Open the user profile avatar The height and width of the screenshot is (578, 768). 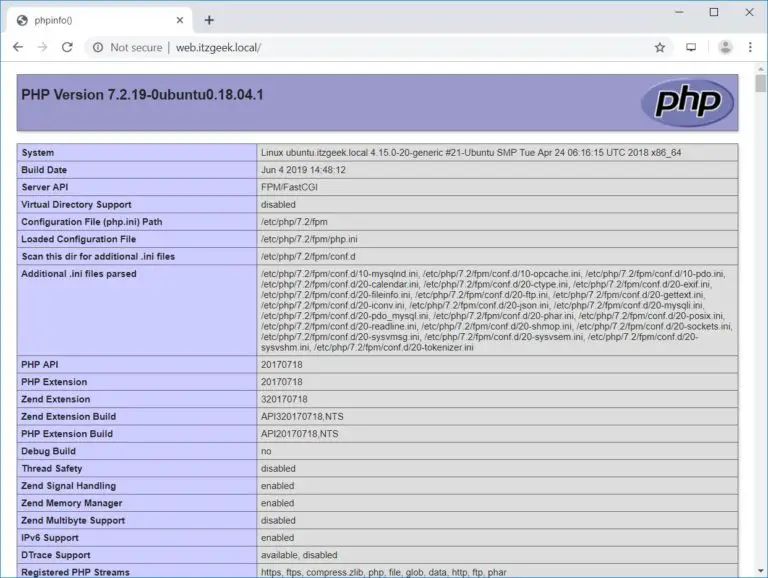click(725, 47)
